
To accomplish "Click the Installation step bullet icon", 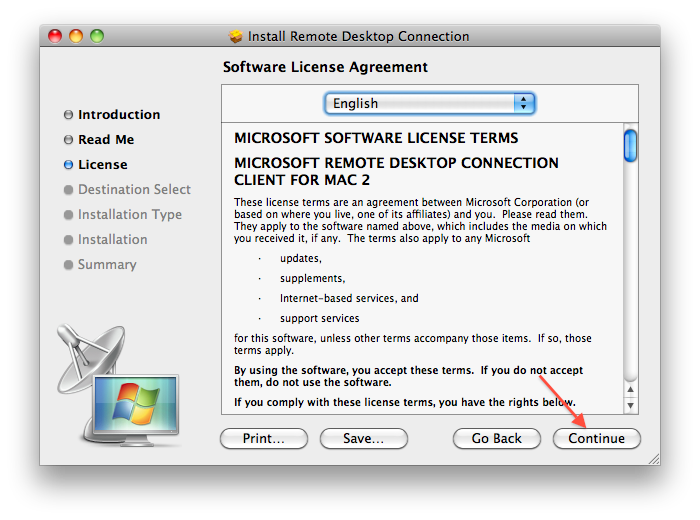I will pyautogui.click(x=68, y=240).
